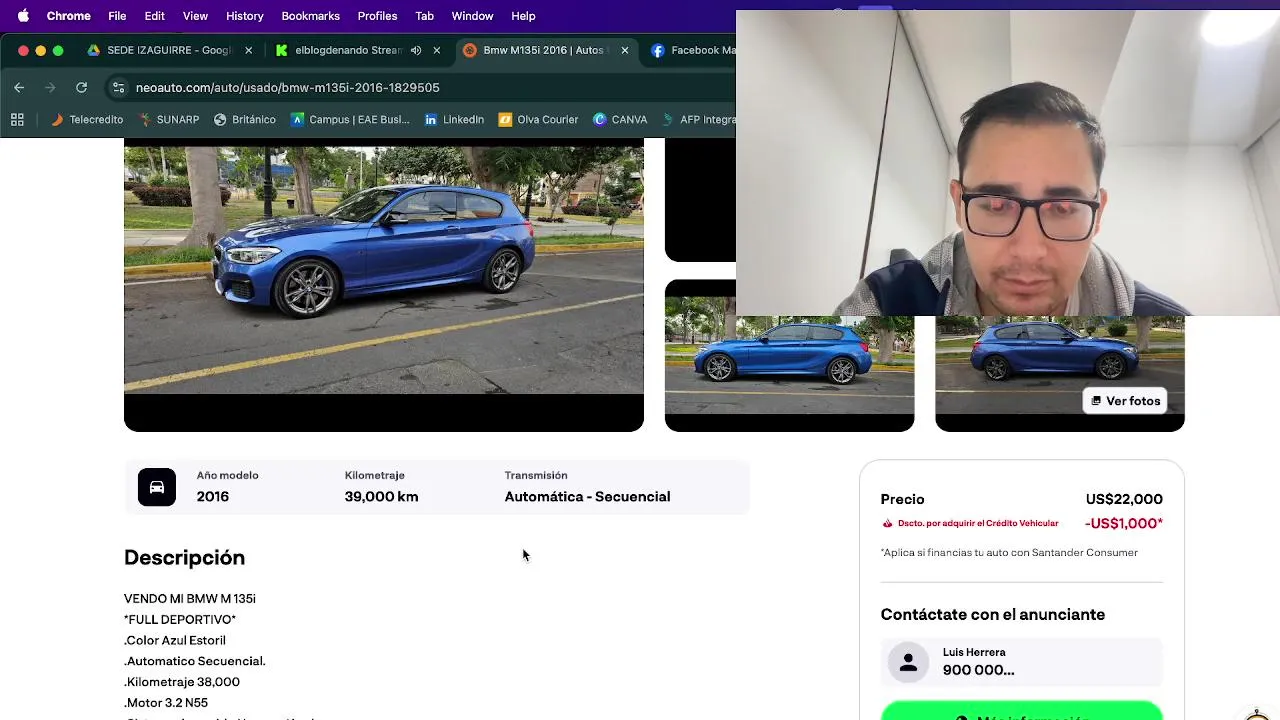Open the Window menu
Viewport: 1280px width, 720px height.
[x=472, y=16]
